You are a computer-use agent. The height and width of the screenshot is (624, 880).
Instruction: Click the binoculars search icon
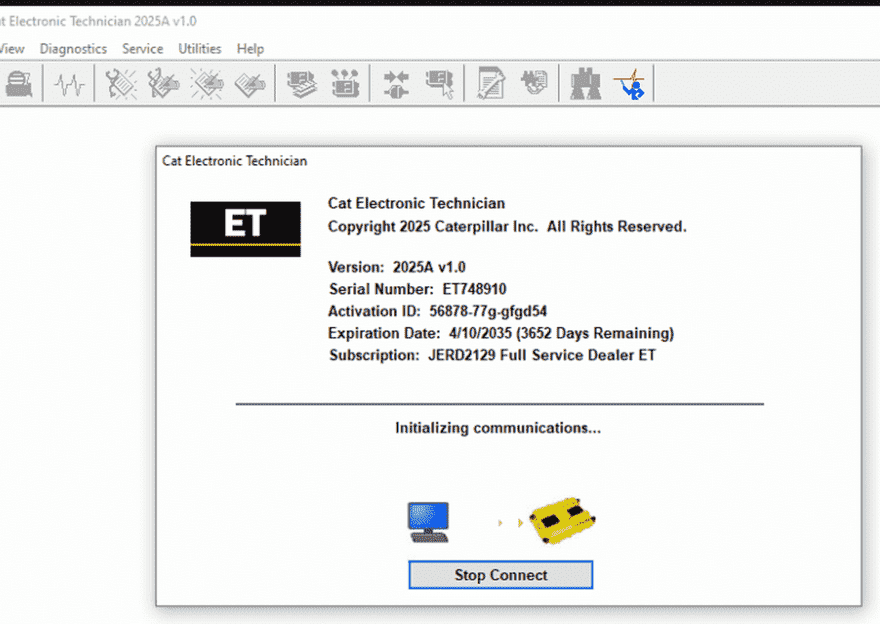tap(585, 84)
